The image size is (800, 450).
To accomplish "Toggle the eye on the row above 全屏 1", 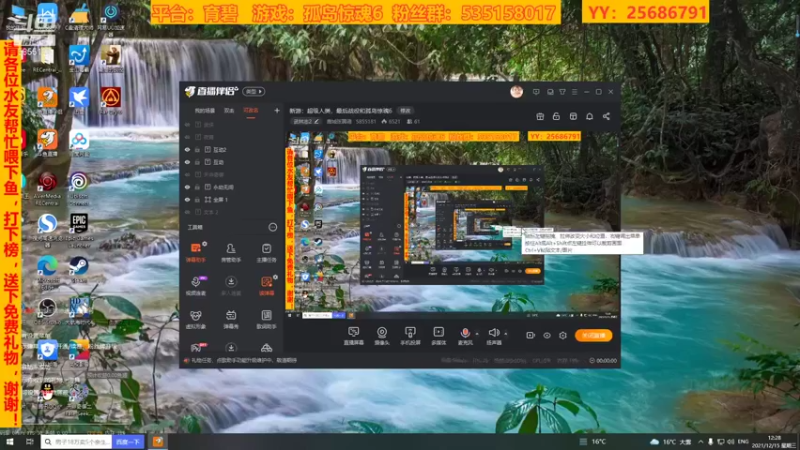I will tap(187, 187).
